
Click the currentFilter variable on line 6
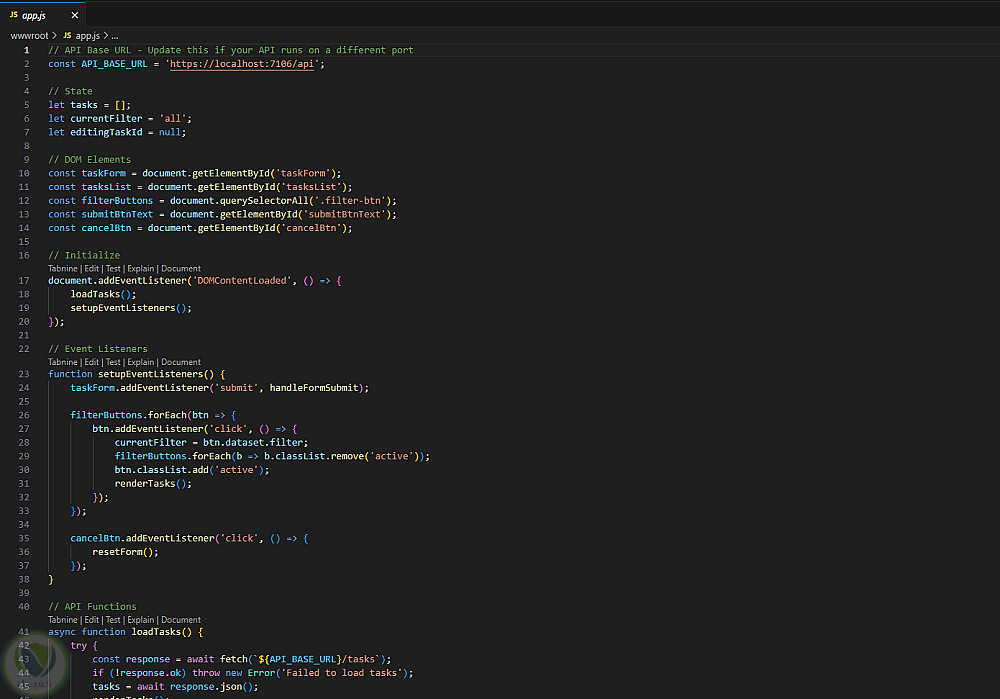tap(107, 119)
